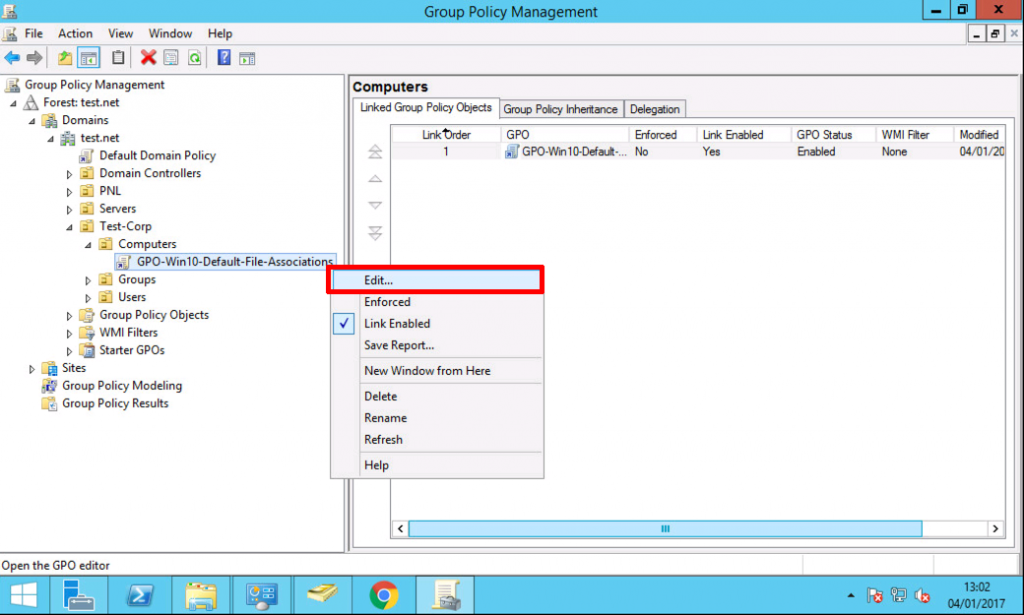Click the blue Help question mark icon

pyautogui.click(x=224, y=58)
